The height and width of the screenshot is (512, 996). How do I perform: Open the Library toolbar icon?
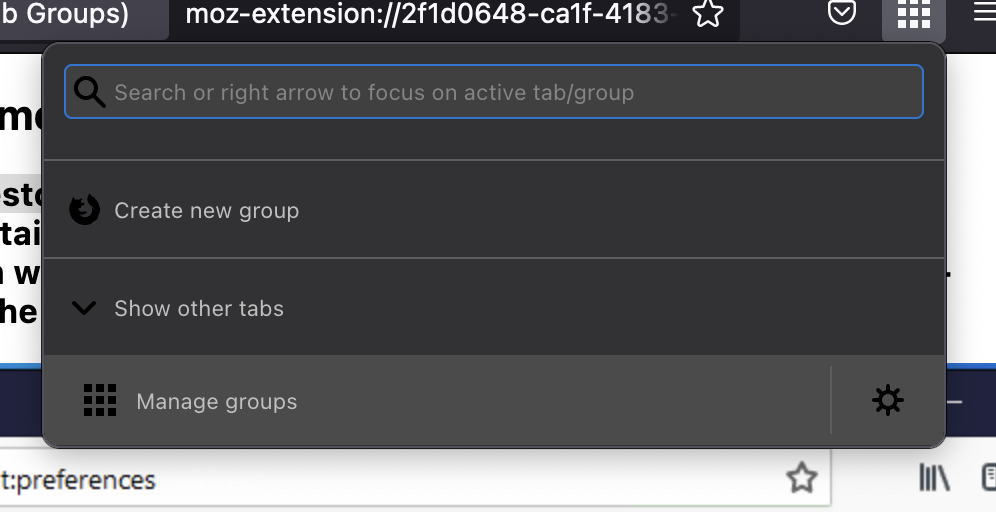point(934,478)
